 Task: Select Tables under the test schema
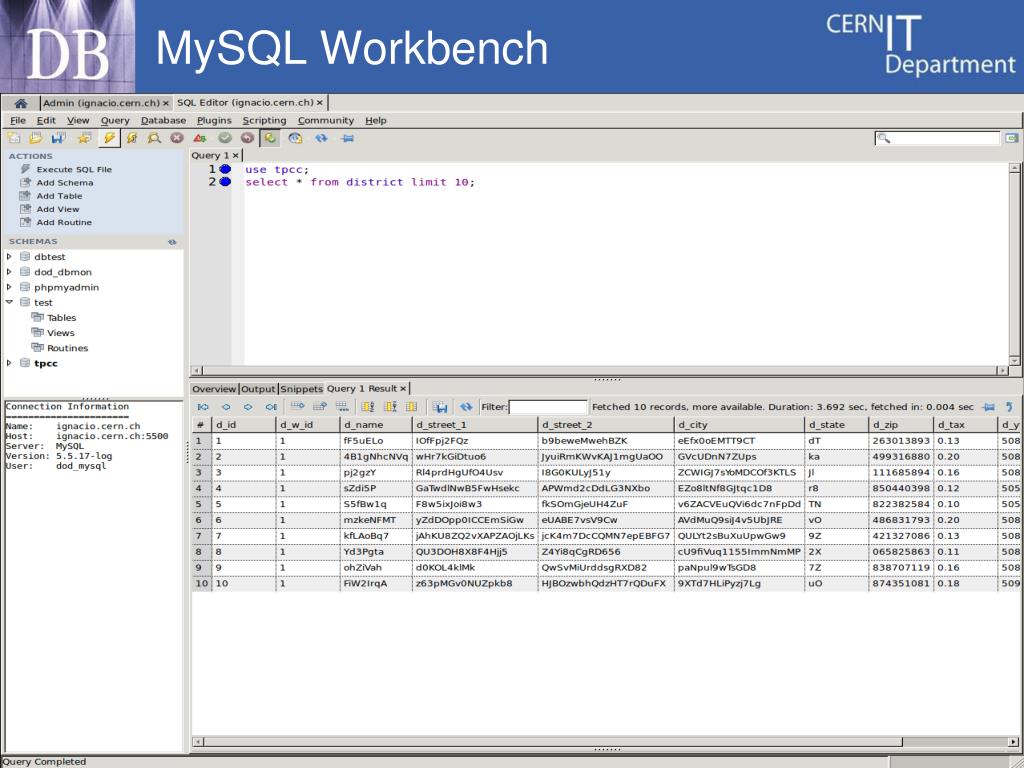coord(61,317)
